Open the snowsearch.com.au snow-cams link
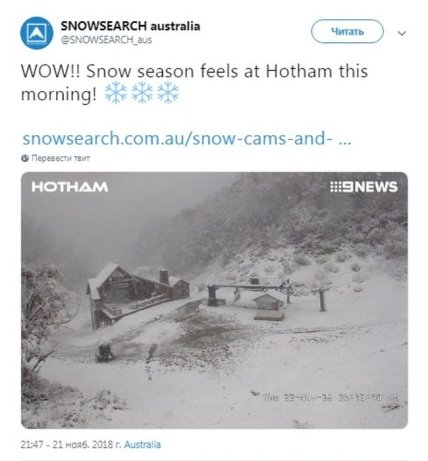This screenshot has height=461, width=428. click(x=187, y=138)
